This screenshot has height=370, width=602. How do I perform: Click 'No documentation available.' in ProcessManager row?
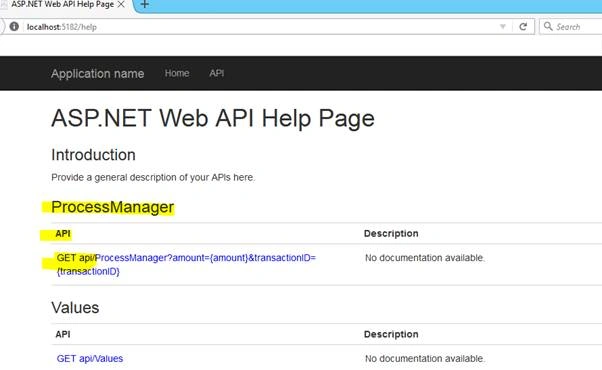coord(425,258)
